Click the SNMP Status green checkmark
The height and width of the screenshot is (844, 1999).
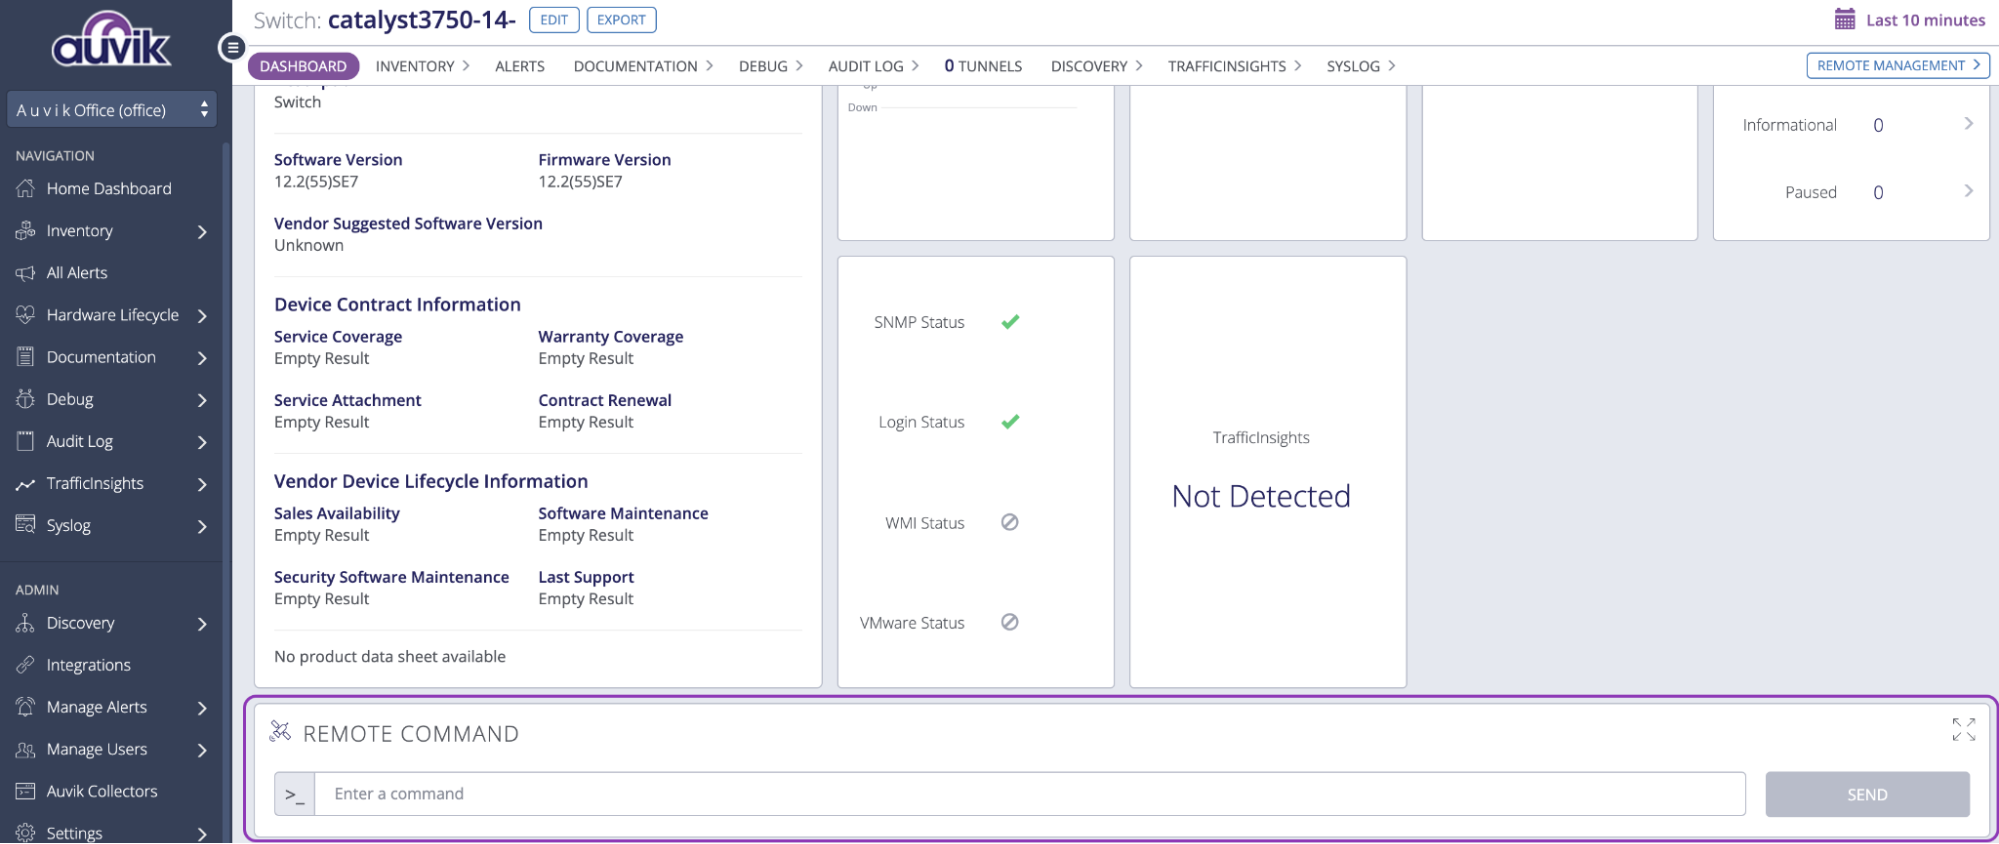coord(1010,322)
